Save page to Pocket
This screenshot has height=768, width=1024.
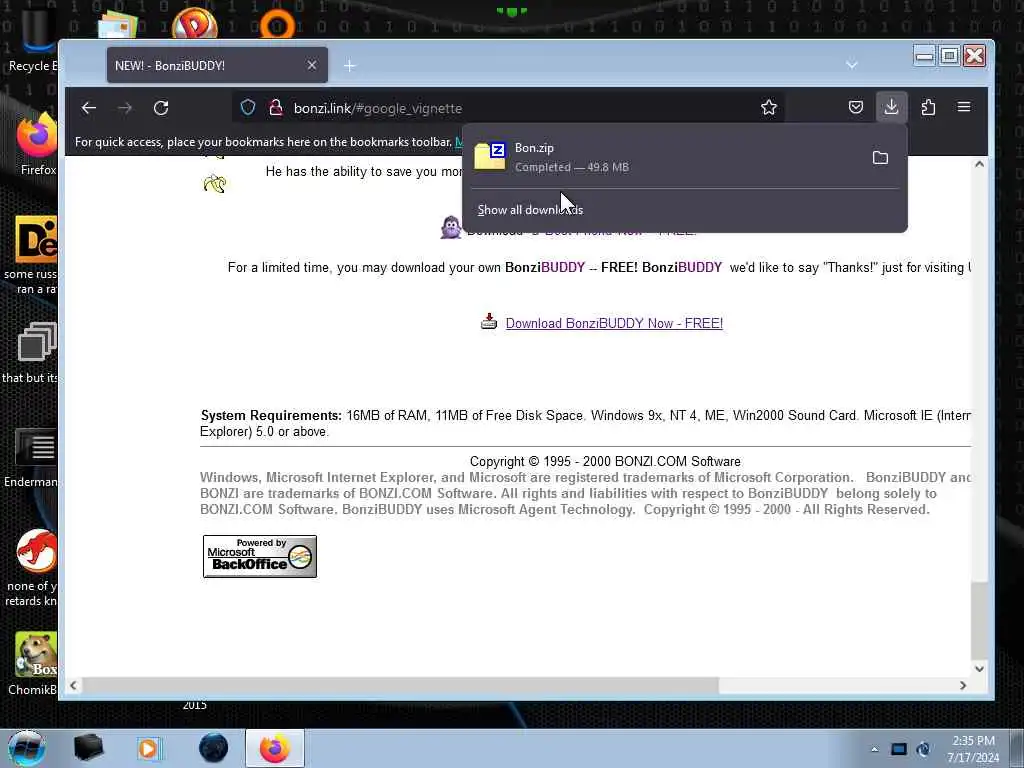point(856,107)
